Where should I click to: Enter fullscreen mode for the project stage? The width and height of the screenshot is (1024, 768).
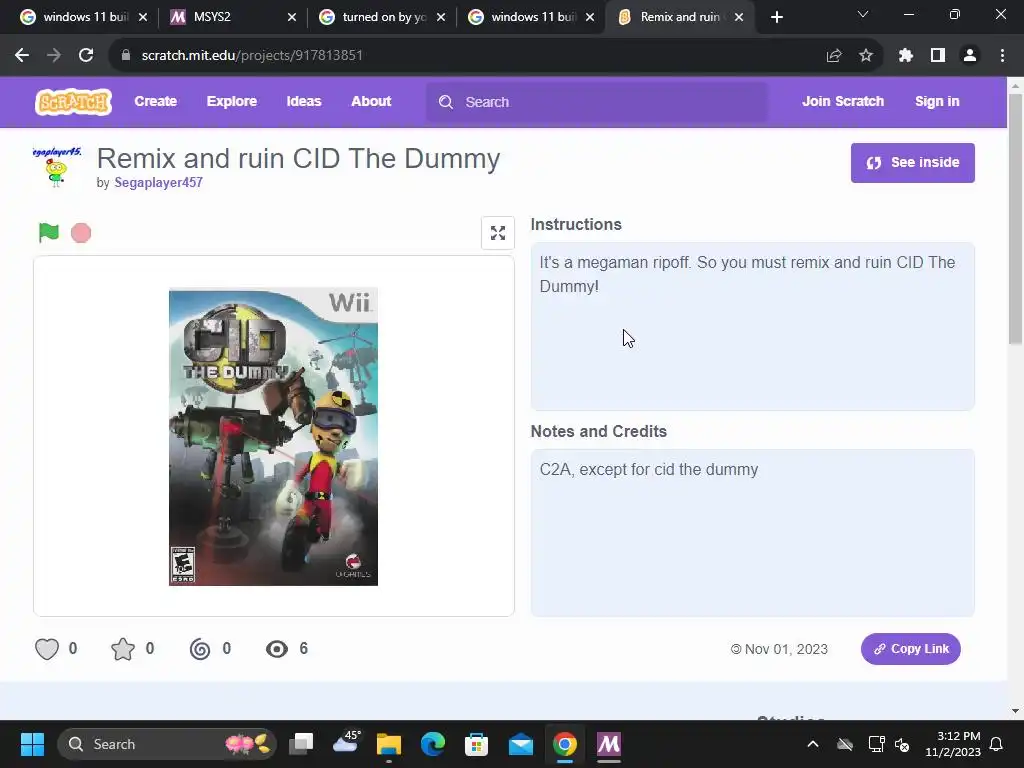click(x=498, y=232)
